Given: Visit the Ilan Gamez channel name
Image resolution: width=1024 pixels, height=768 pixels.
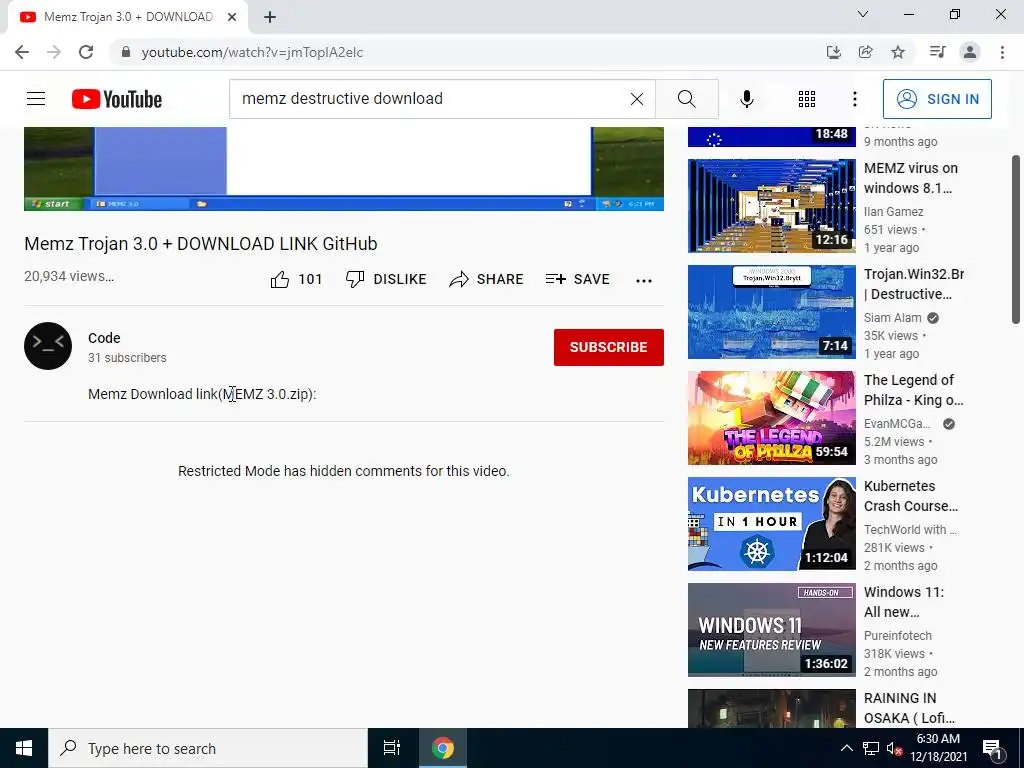Looking at the screenshot, I should tap(893, 212).
